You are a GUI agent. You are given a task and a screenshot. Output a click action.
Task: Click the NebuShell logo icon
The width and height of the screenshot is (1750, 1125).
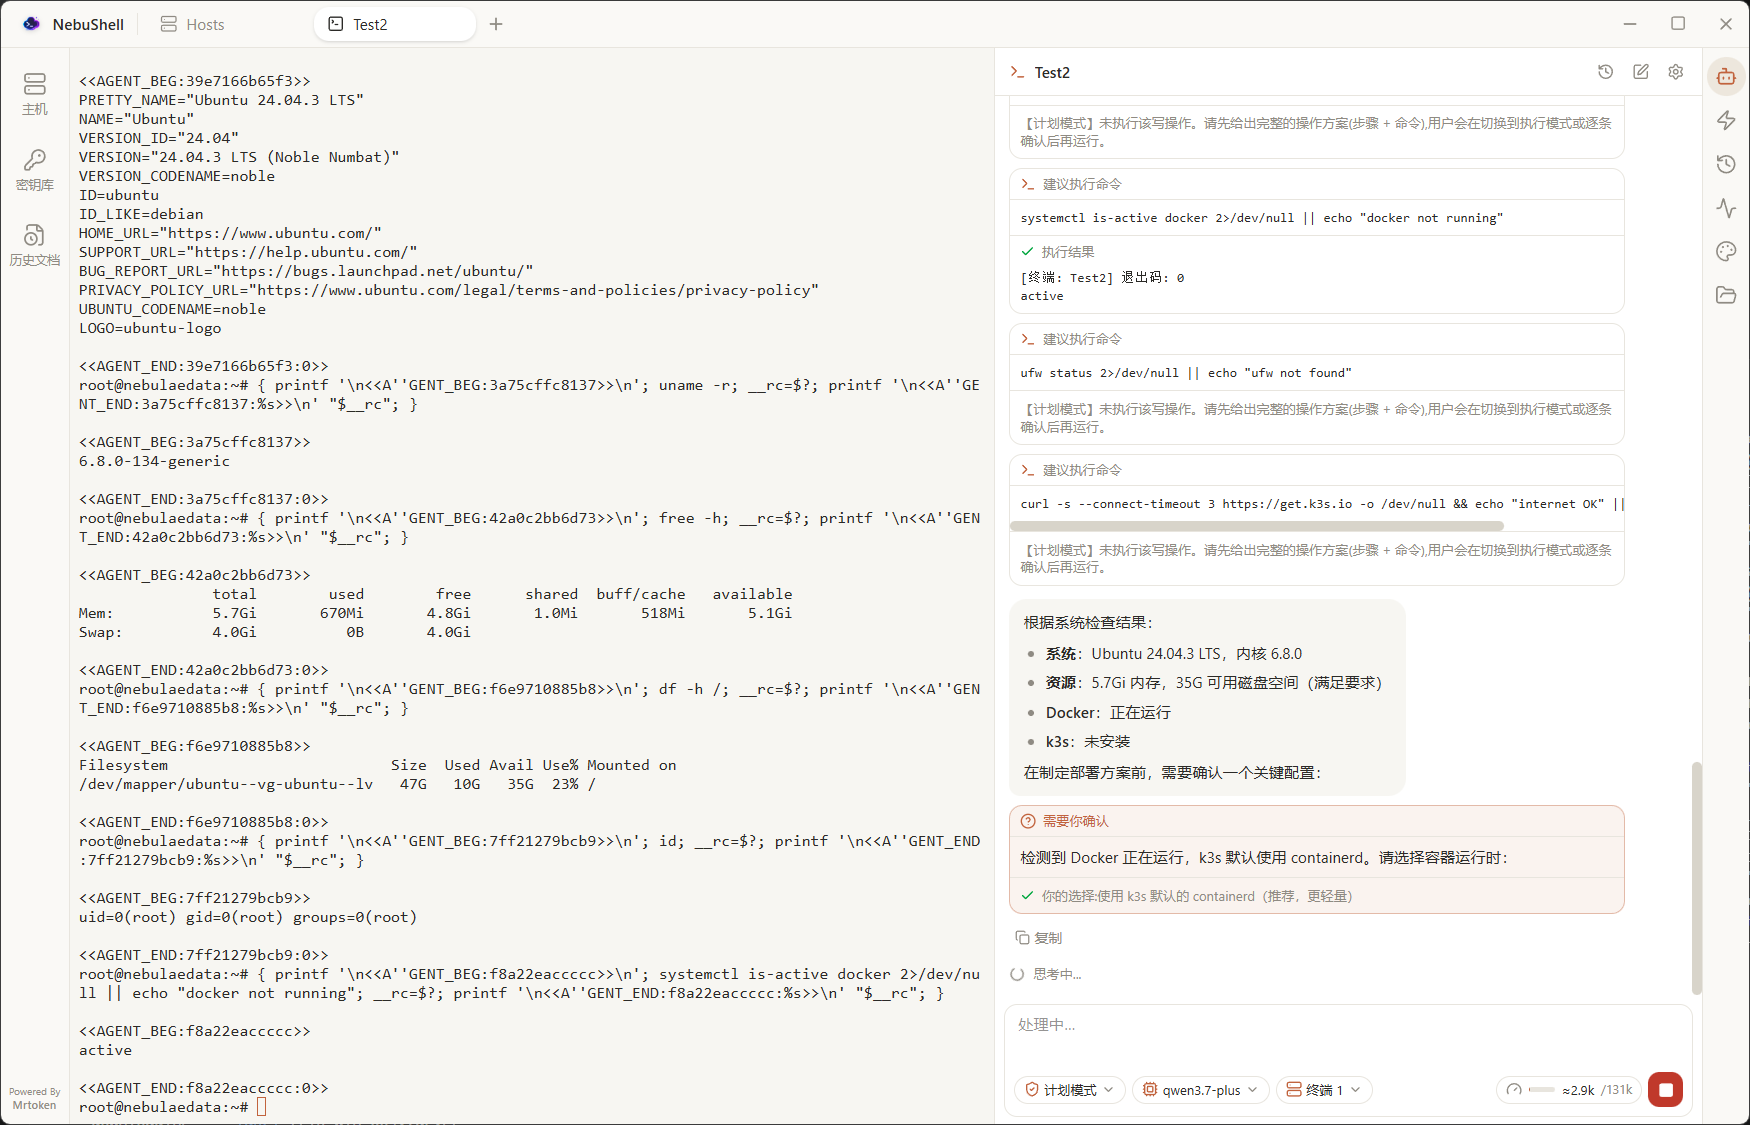click(x=32, y=24)
